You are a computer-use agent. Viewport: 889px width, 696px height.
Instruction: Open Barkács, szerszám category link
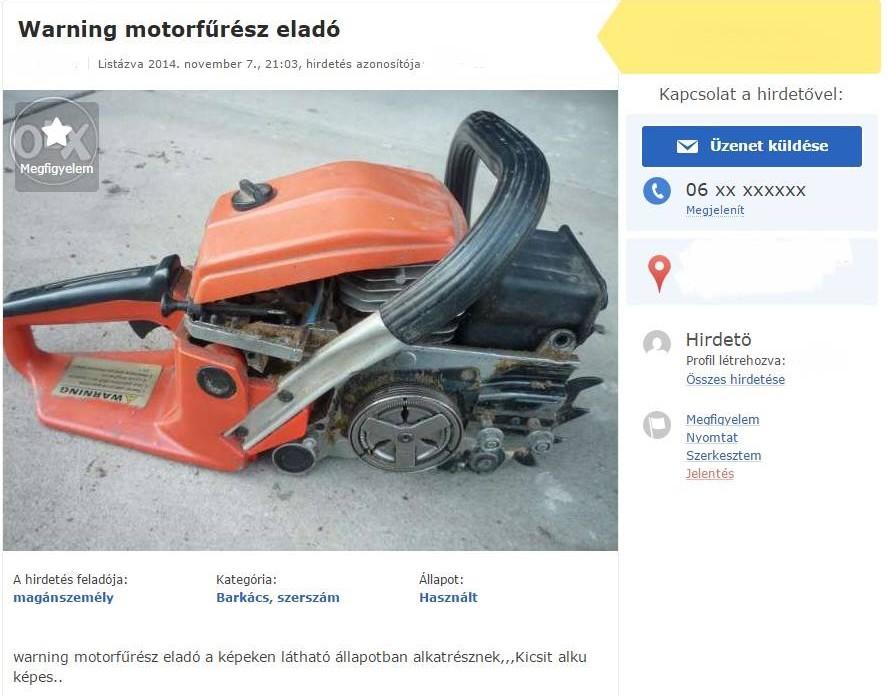[x=278, y=597]
